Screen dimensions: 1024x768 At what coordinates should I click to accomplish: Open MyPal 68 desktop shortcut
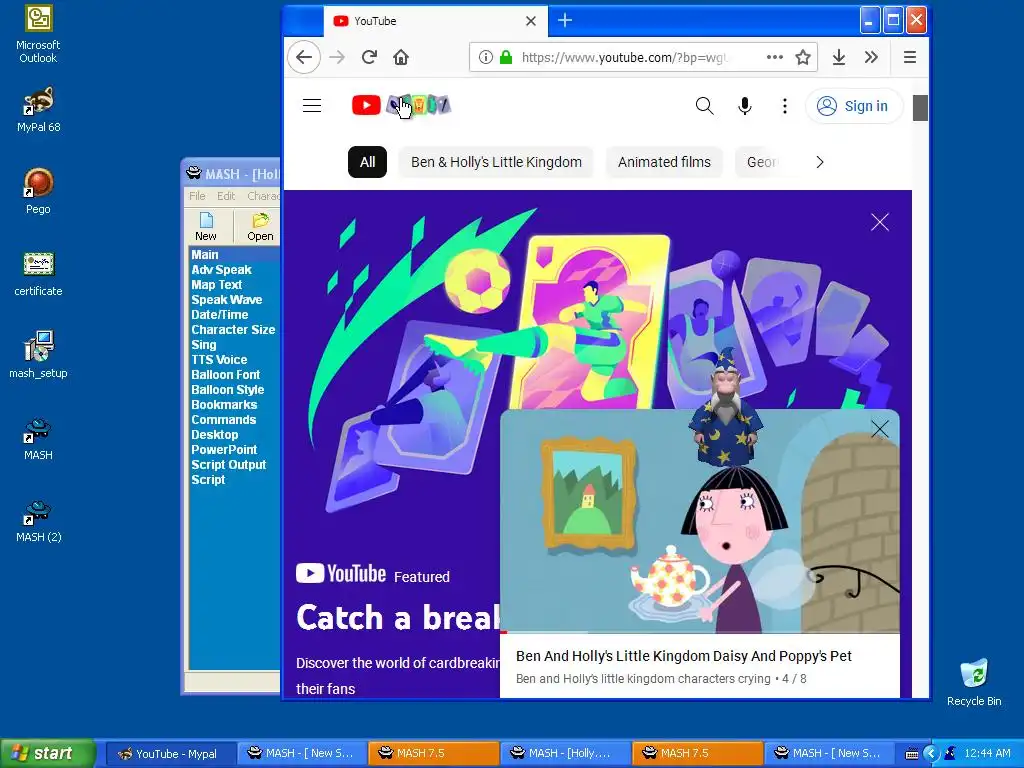[x=38, y=110]
